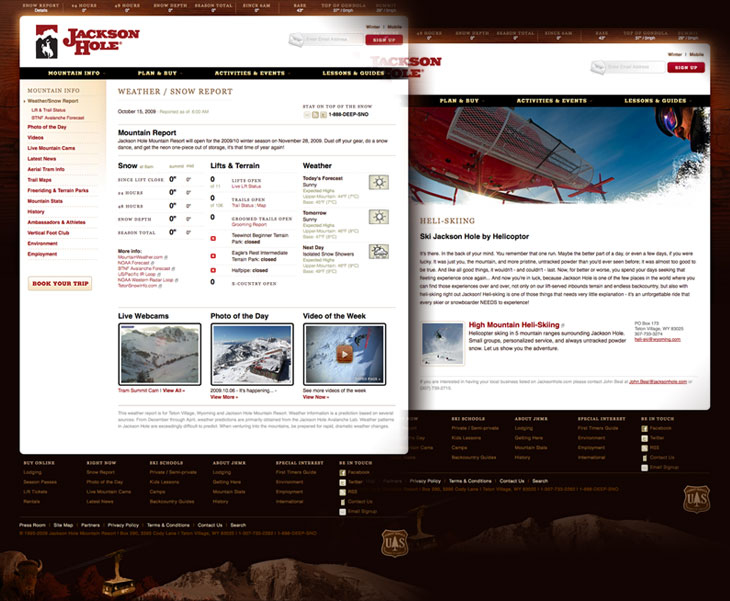Select Mobile on the Heli-Skiing page header
The image size is (730, 601).
[x=696, y=54]
